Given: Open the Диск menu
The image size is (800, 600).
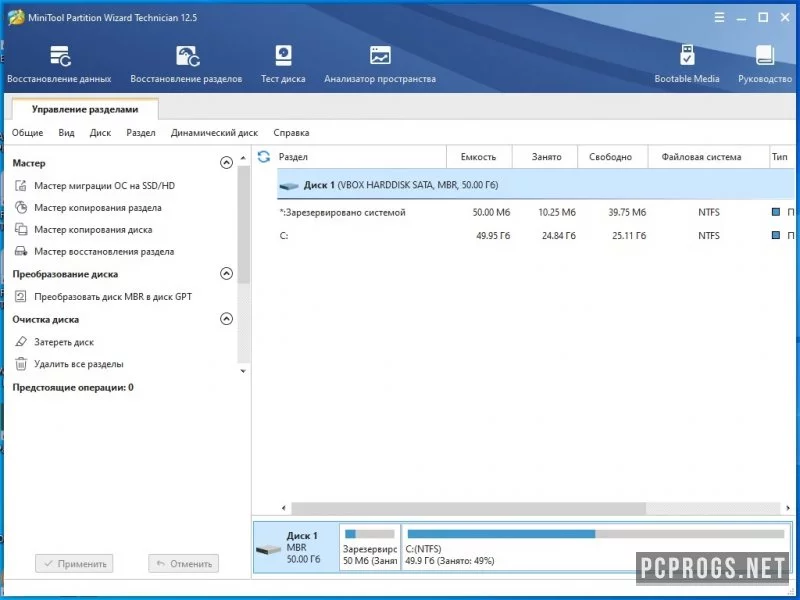Looking at the screenshot, I should 100,133.
